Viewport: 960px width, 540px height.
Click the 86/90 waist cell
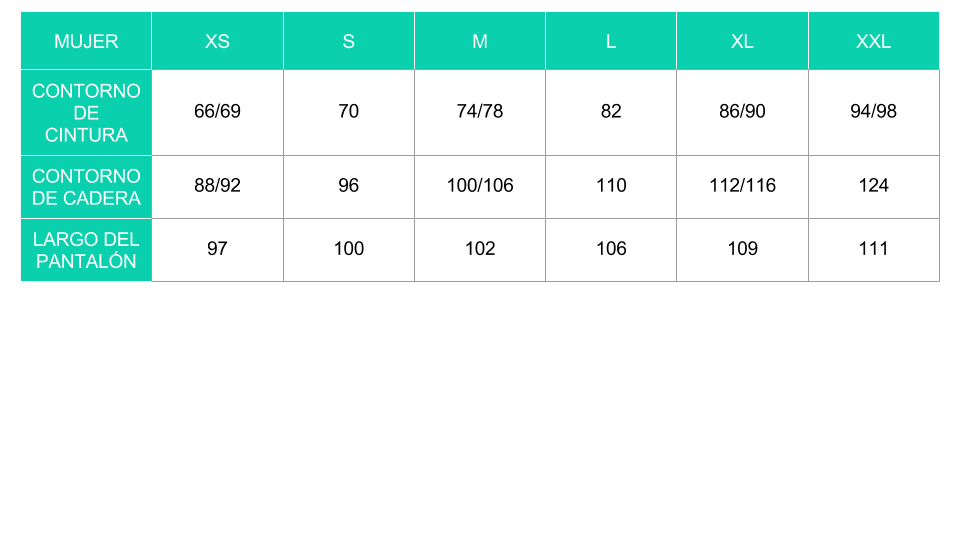(x=743, y=113)
